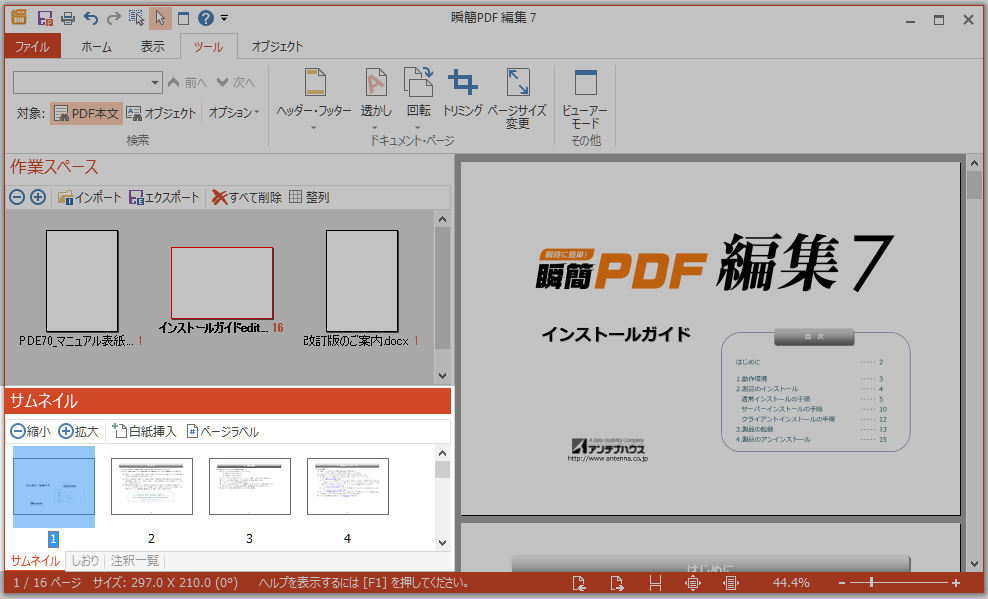Toggle the arrow pointer select tool
Image resolution: width=988 pixels, height=599 pixels.
(160, 18)
